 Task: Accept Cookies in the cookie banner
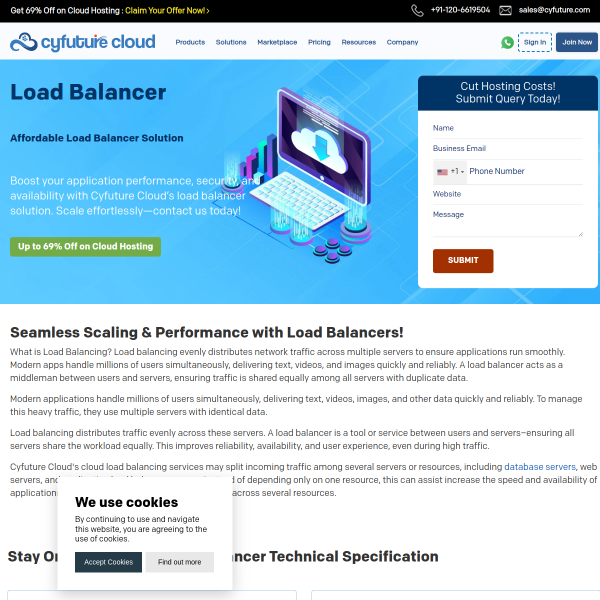pyautogui.click(x=108, y=562)
